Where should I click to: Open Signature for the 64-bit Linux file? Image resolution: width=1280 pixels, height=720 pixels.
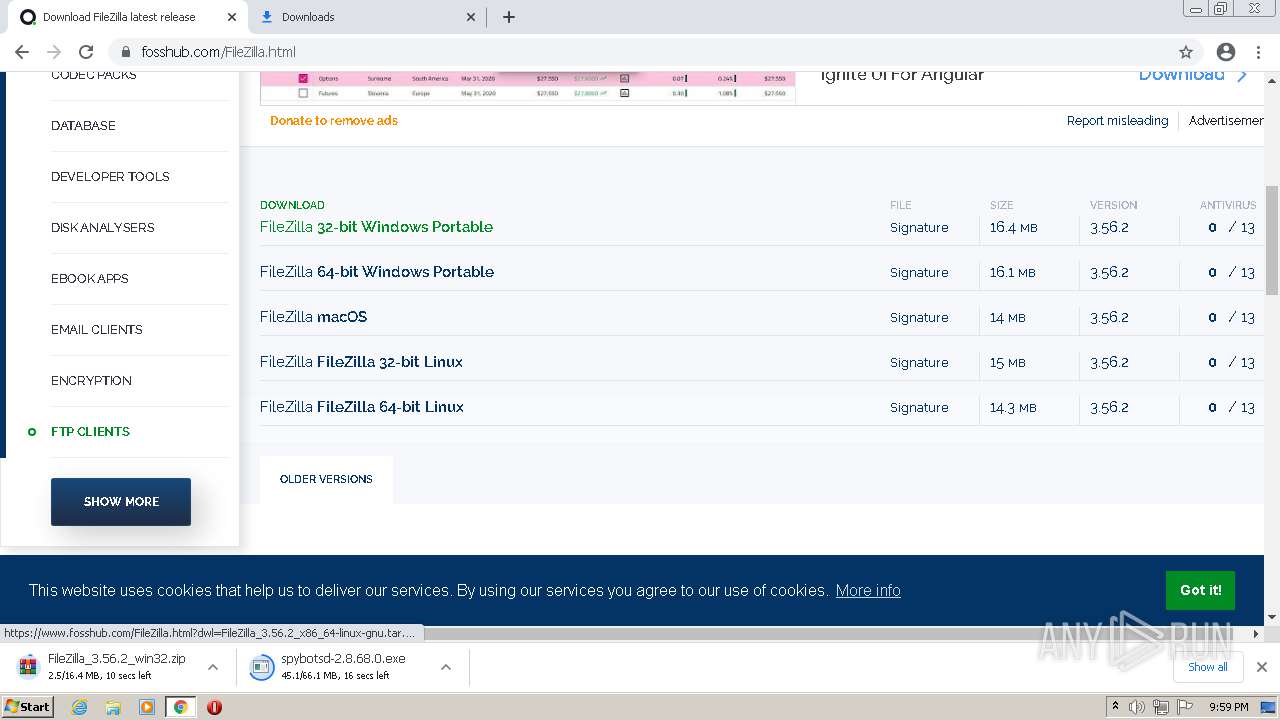tap(919, 408)
